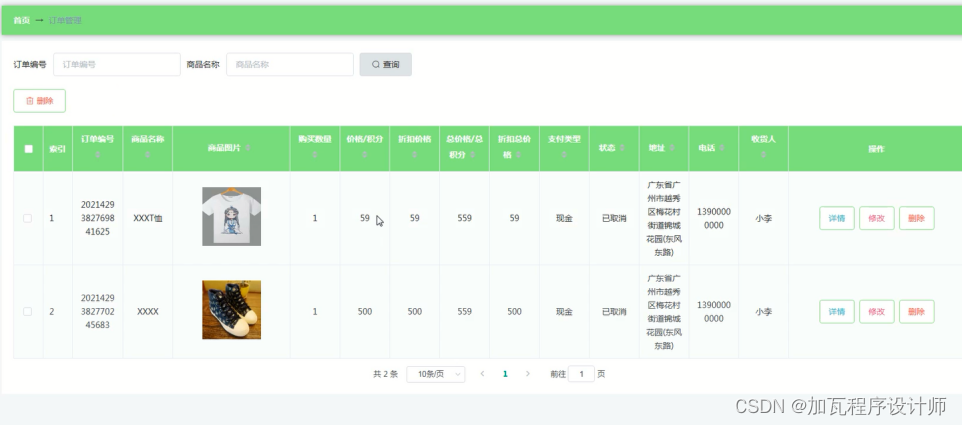
Task: Sort by 地址 column sort icon
Action: pos(672,148)
